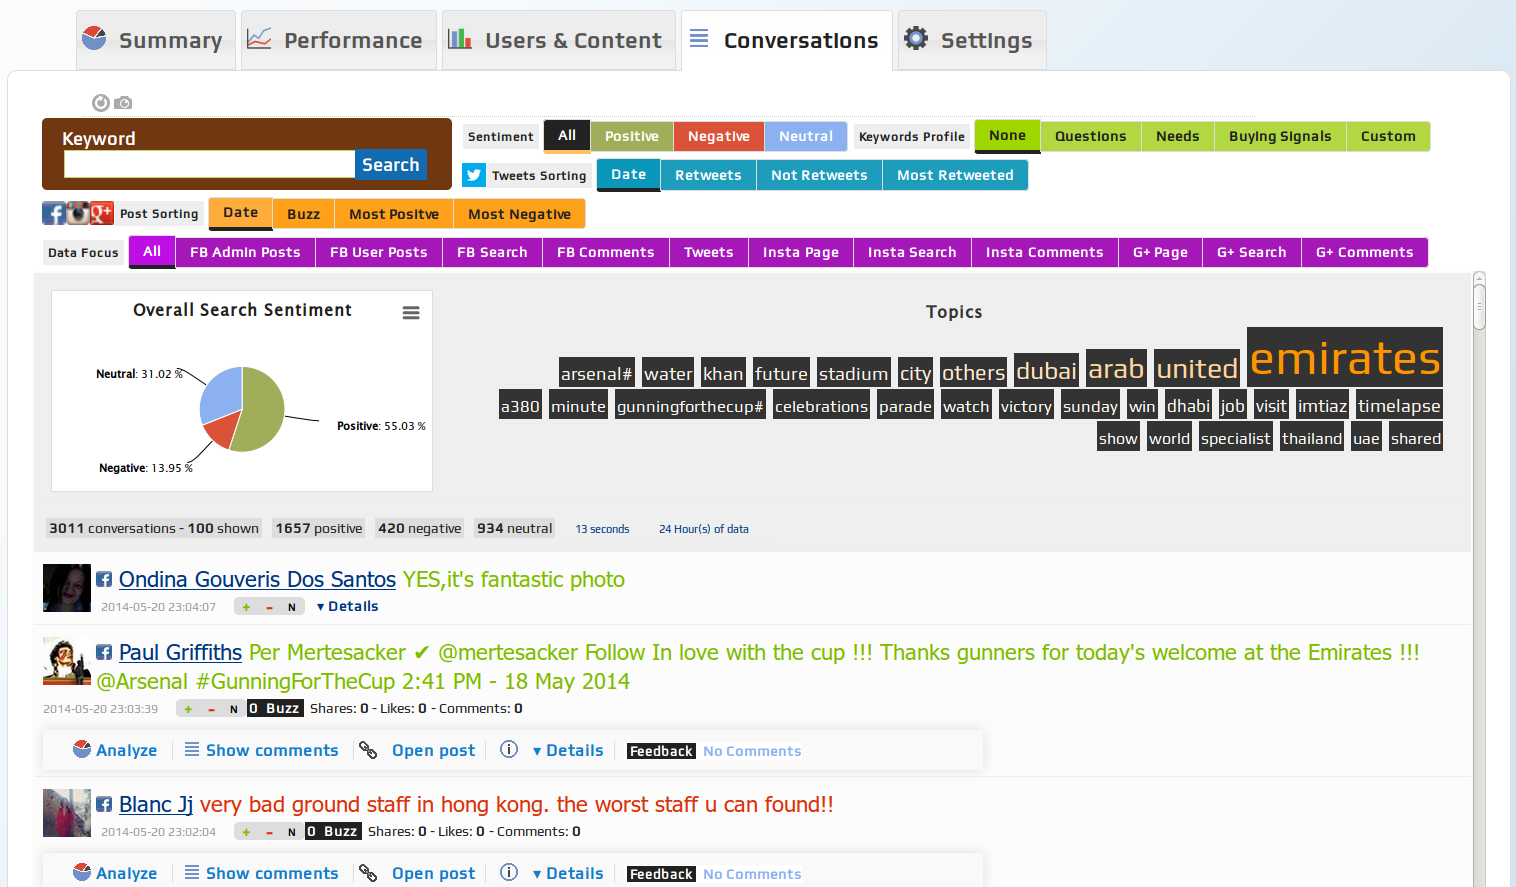The image size is (1516, 887).
Task: Click the Facebook icon beside Post Sorting
Action: [x=54, y=213]
